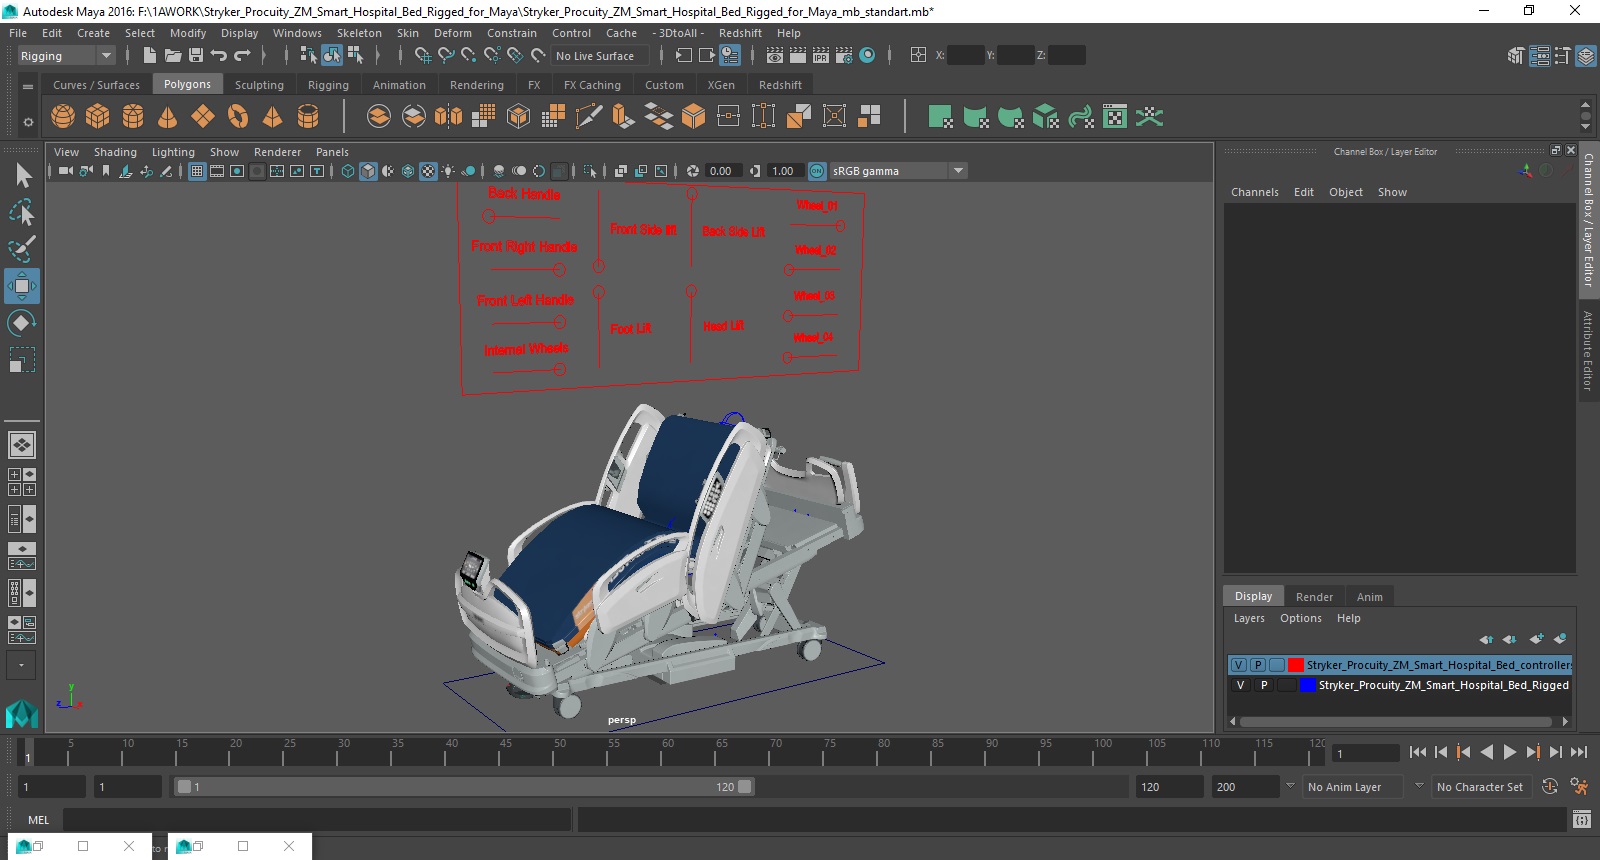Create a polygon cone from the shelf
The height and width of the screenshot is (860, 1600).
168,117
